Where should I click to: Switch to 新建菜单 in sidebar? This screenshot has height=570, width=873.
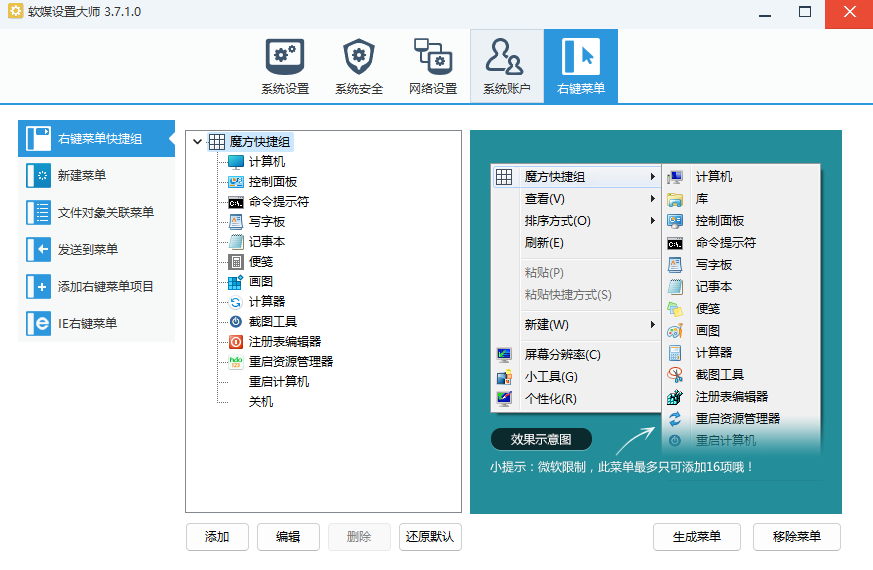96,176
